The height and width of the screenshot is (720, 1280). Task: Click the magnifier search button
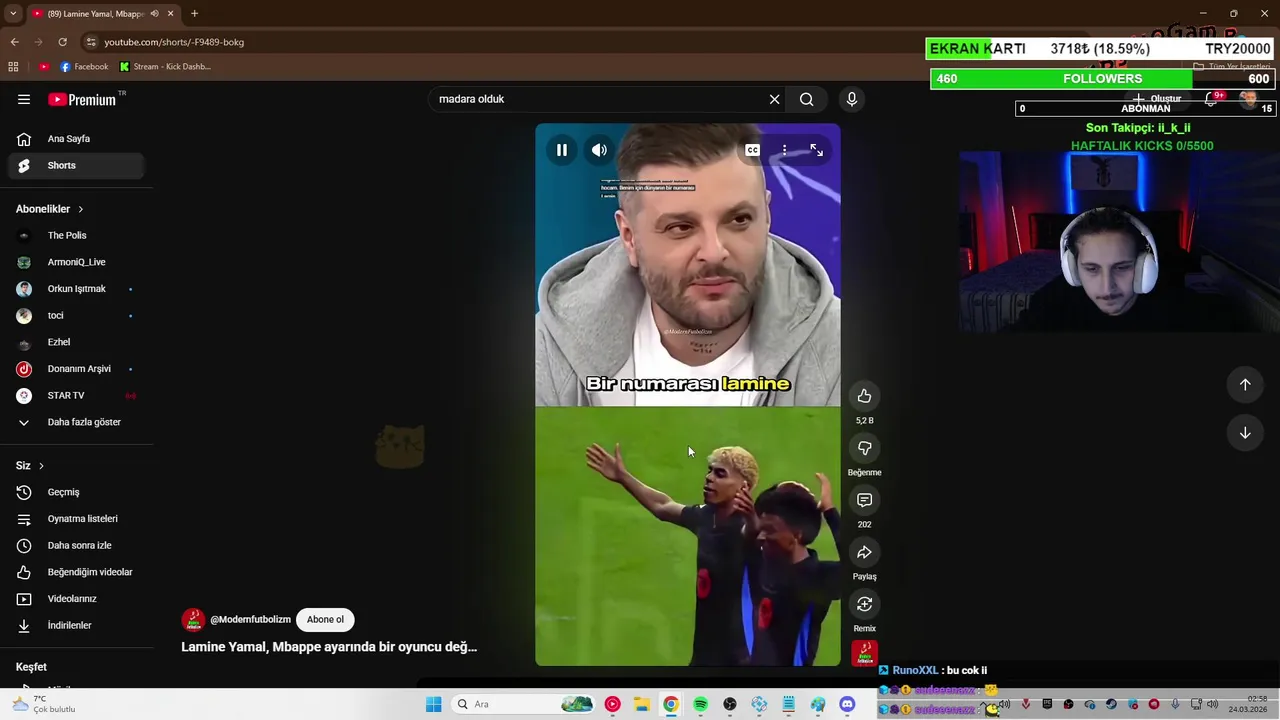(x=806, y=99)
